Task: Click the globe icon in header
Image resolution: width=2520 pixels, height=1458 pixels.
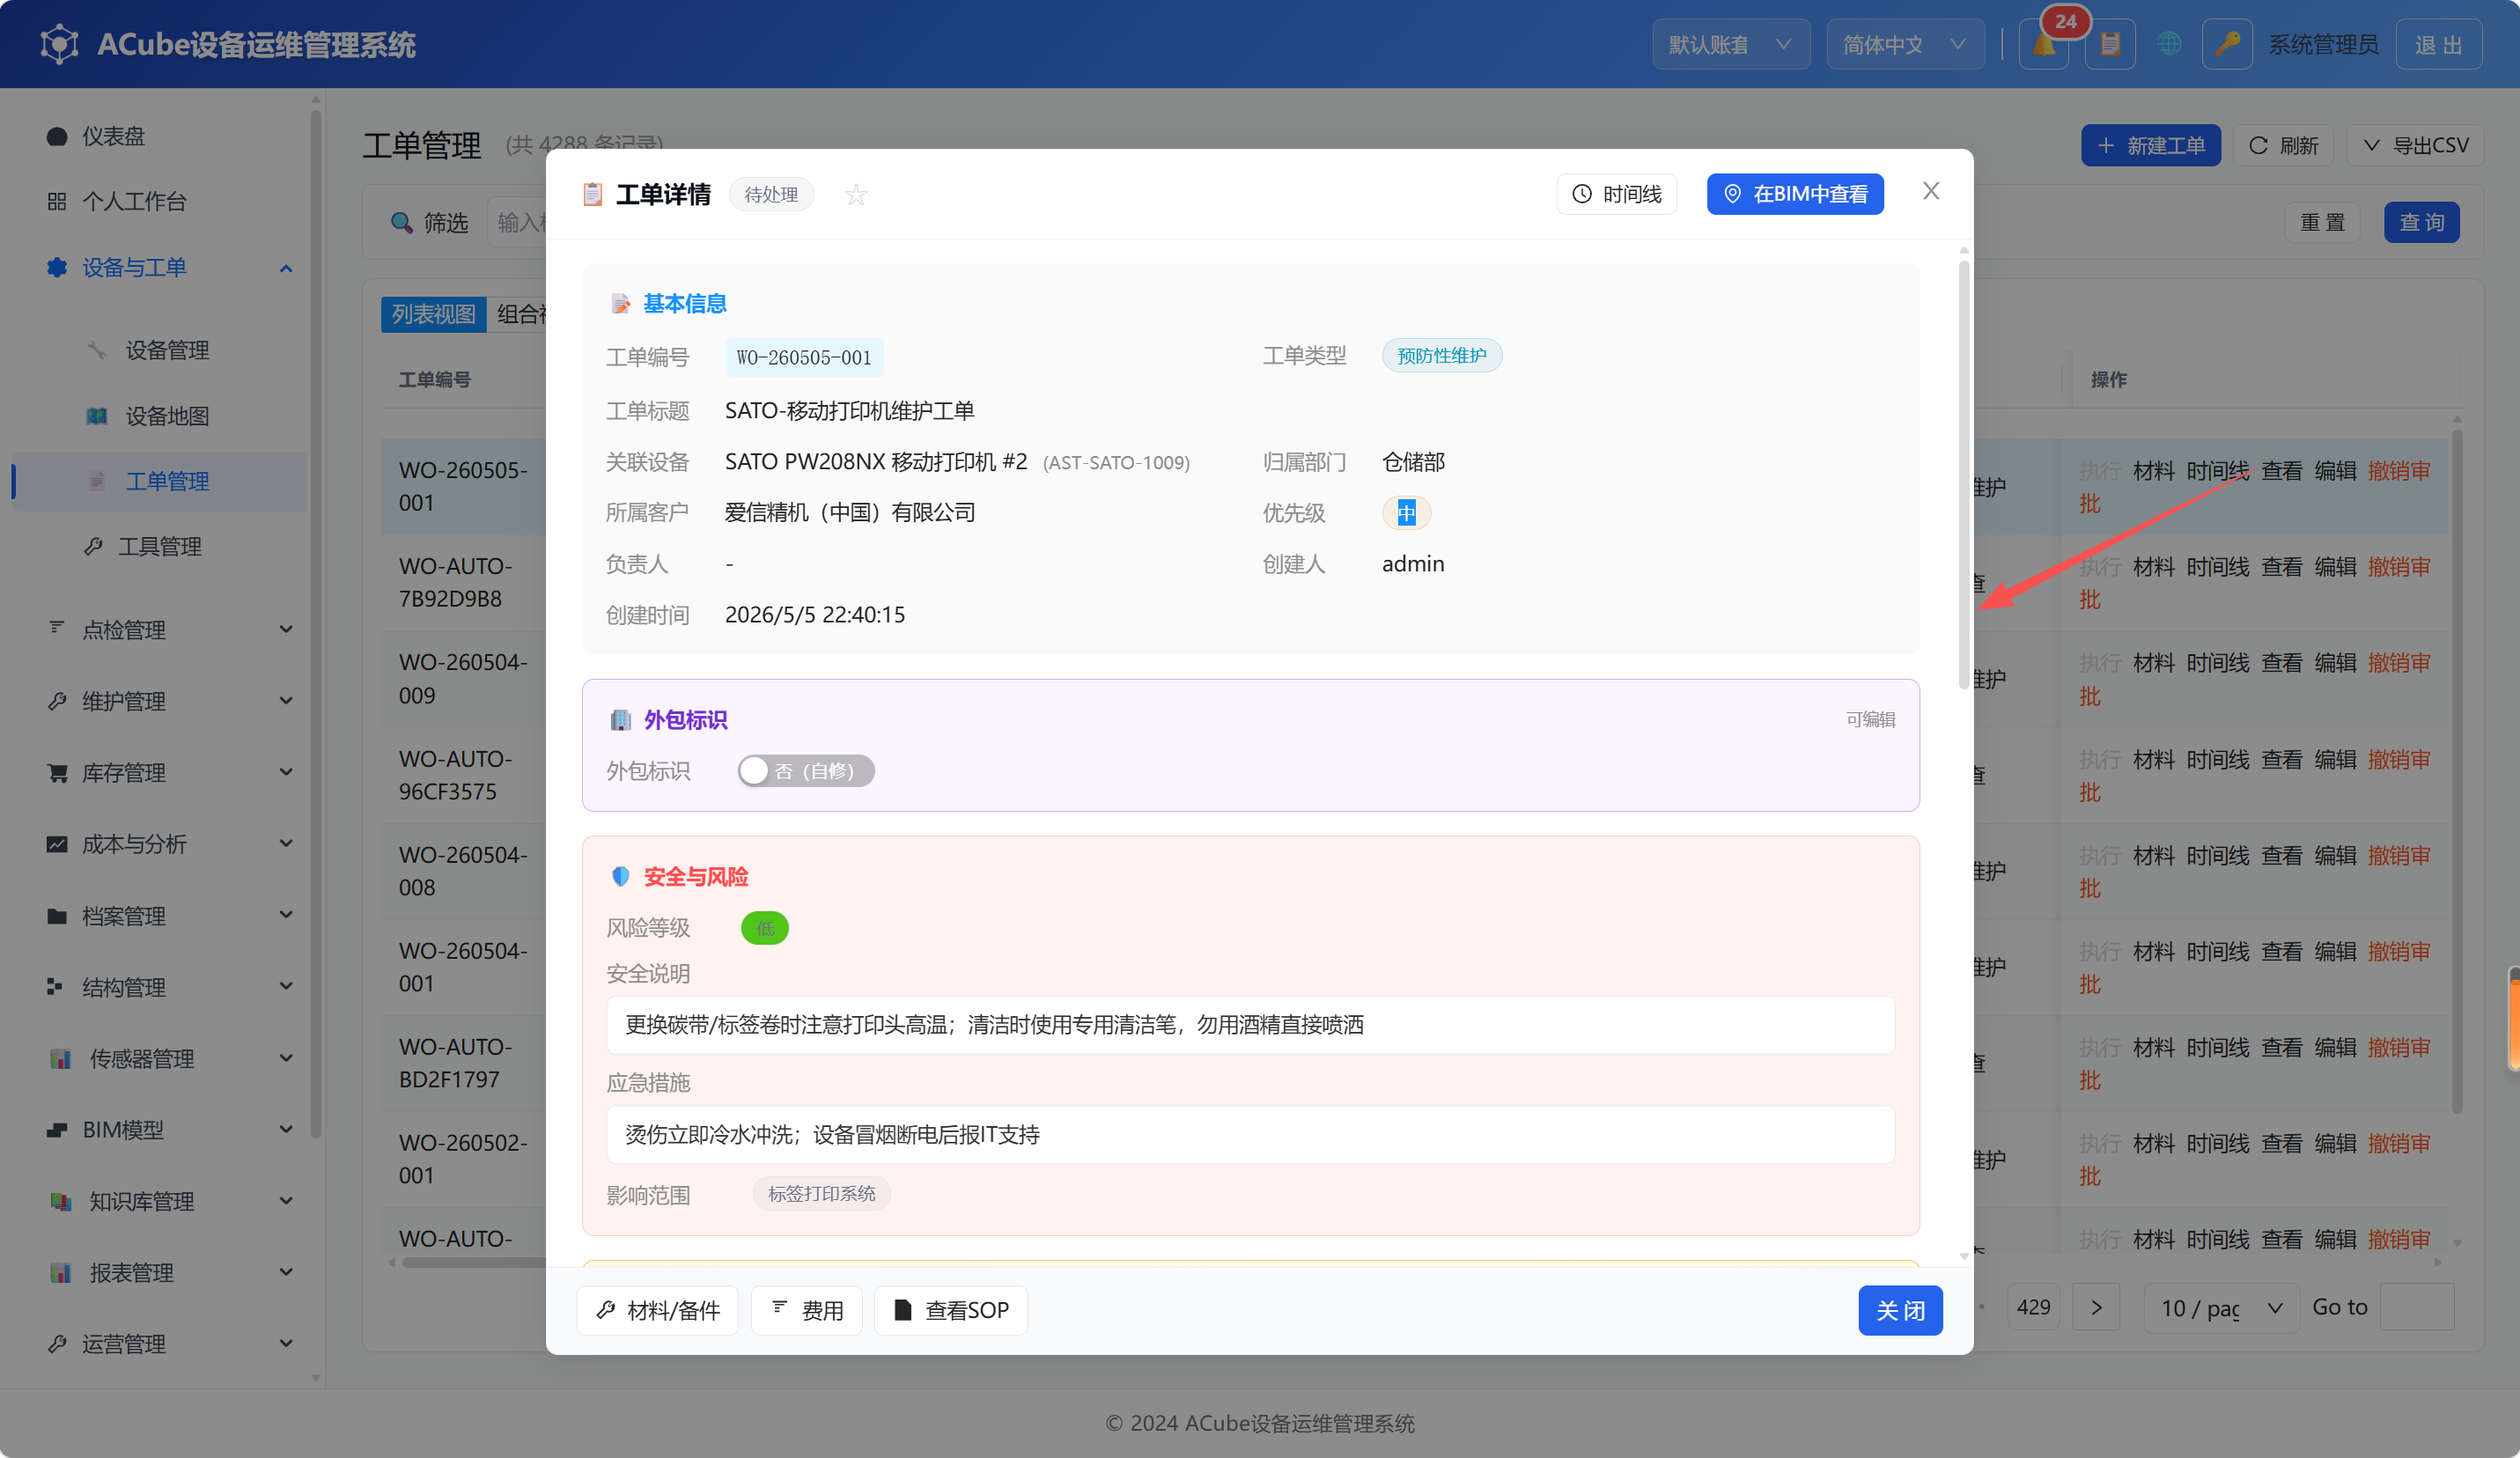Action: [x=2168, y=45]
